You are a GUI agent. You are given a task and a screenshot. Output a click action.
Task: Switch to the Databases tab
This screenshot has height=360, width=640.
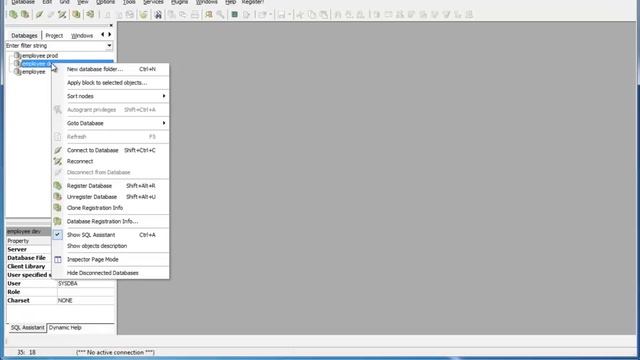(24, 36)
